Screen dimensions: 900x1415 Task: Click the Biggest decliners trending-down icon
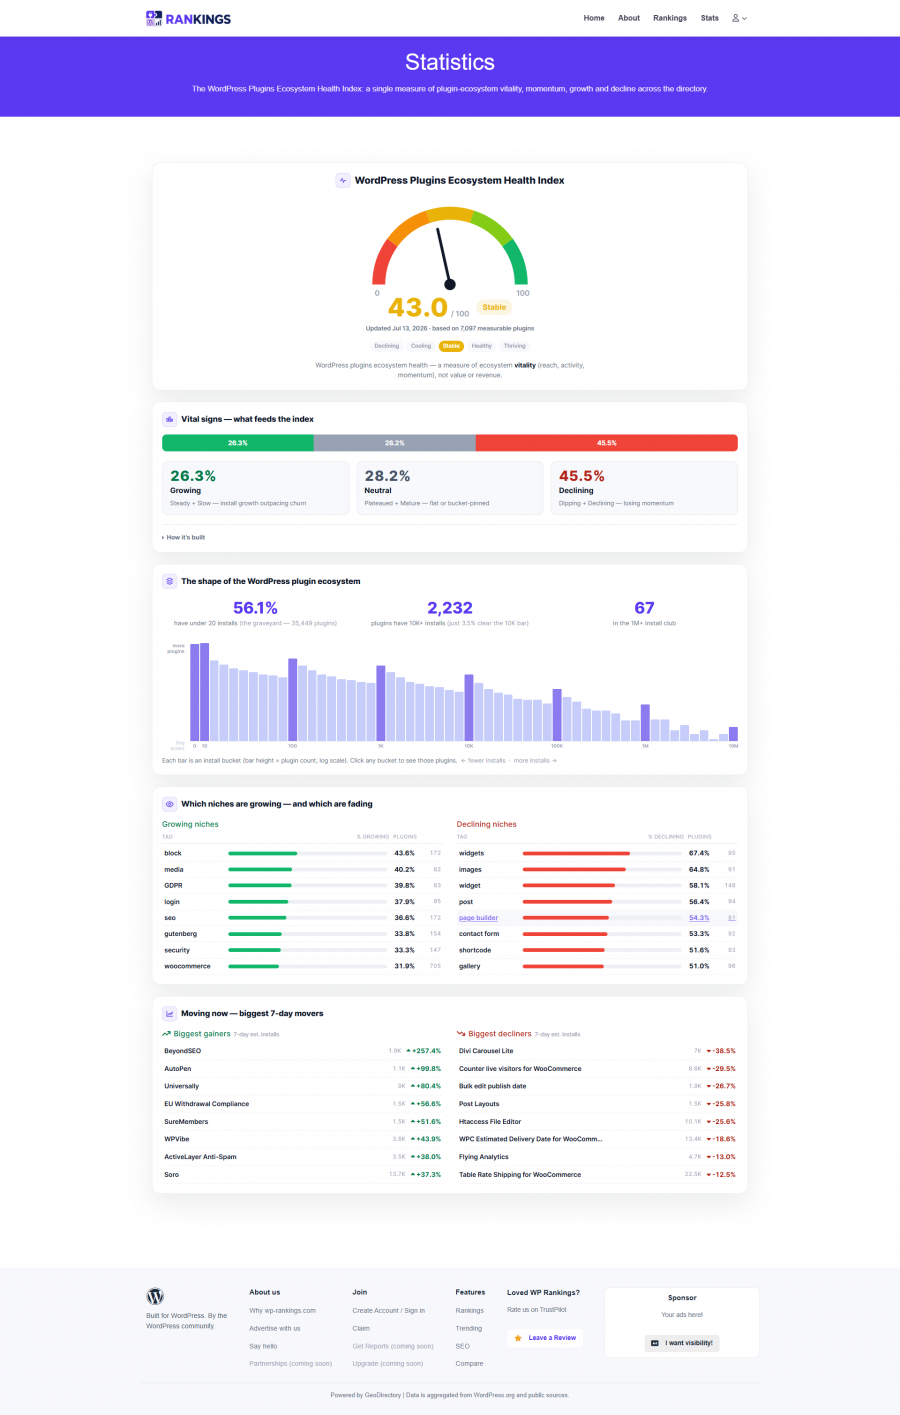(461, 1034)
